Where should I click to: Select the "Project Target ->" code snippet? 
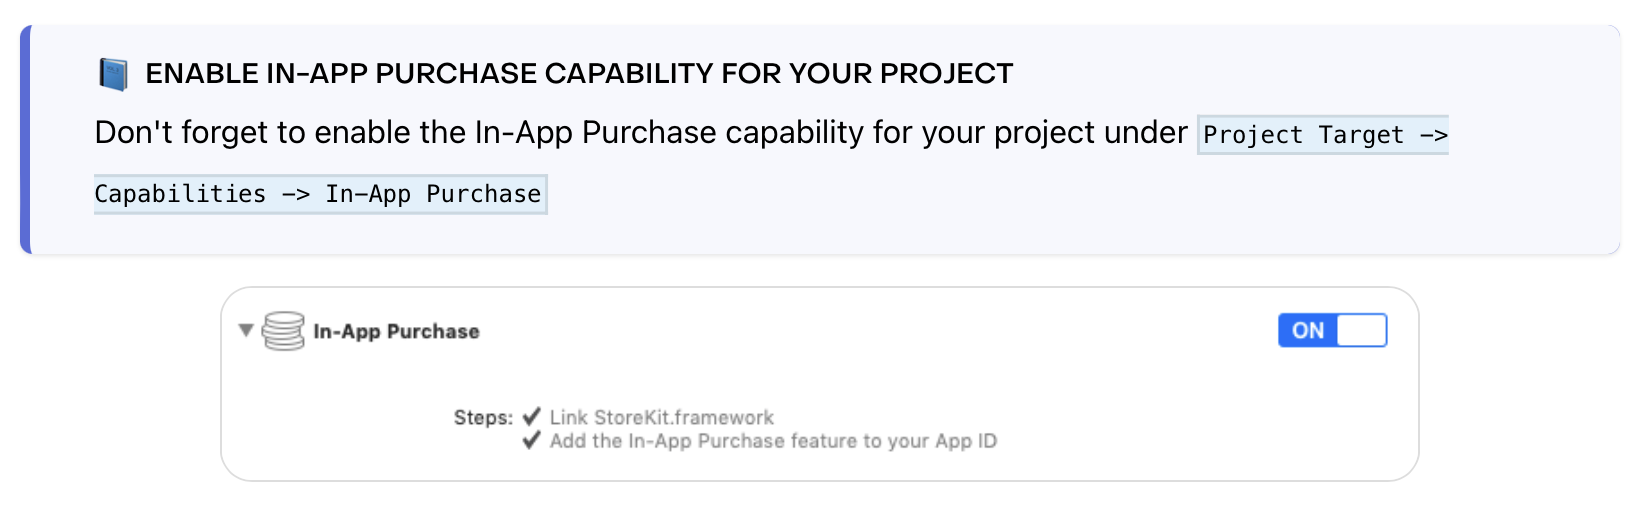tap(1323, 135)
